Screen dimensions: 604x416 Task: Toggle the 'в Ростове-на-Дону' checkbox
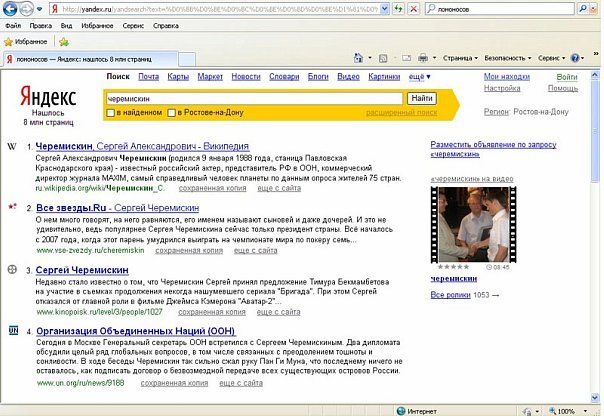click(x=173, y=113)
